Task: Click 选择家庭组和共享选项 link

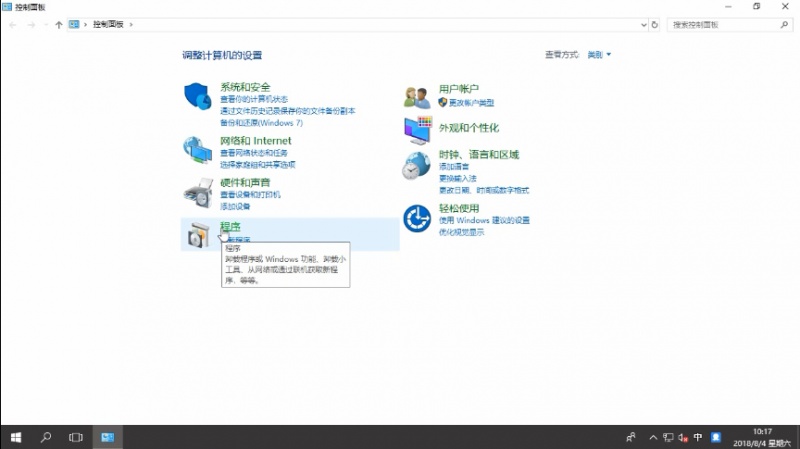Action: [x=258, y=165]
